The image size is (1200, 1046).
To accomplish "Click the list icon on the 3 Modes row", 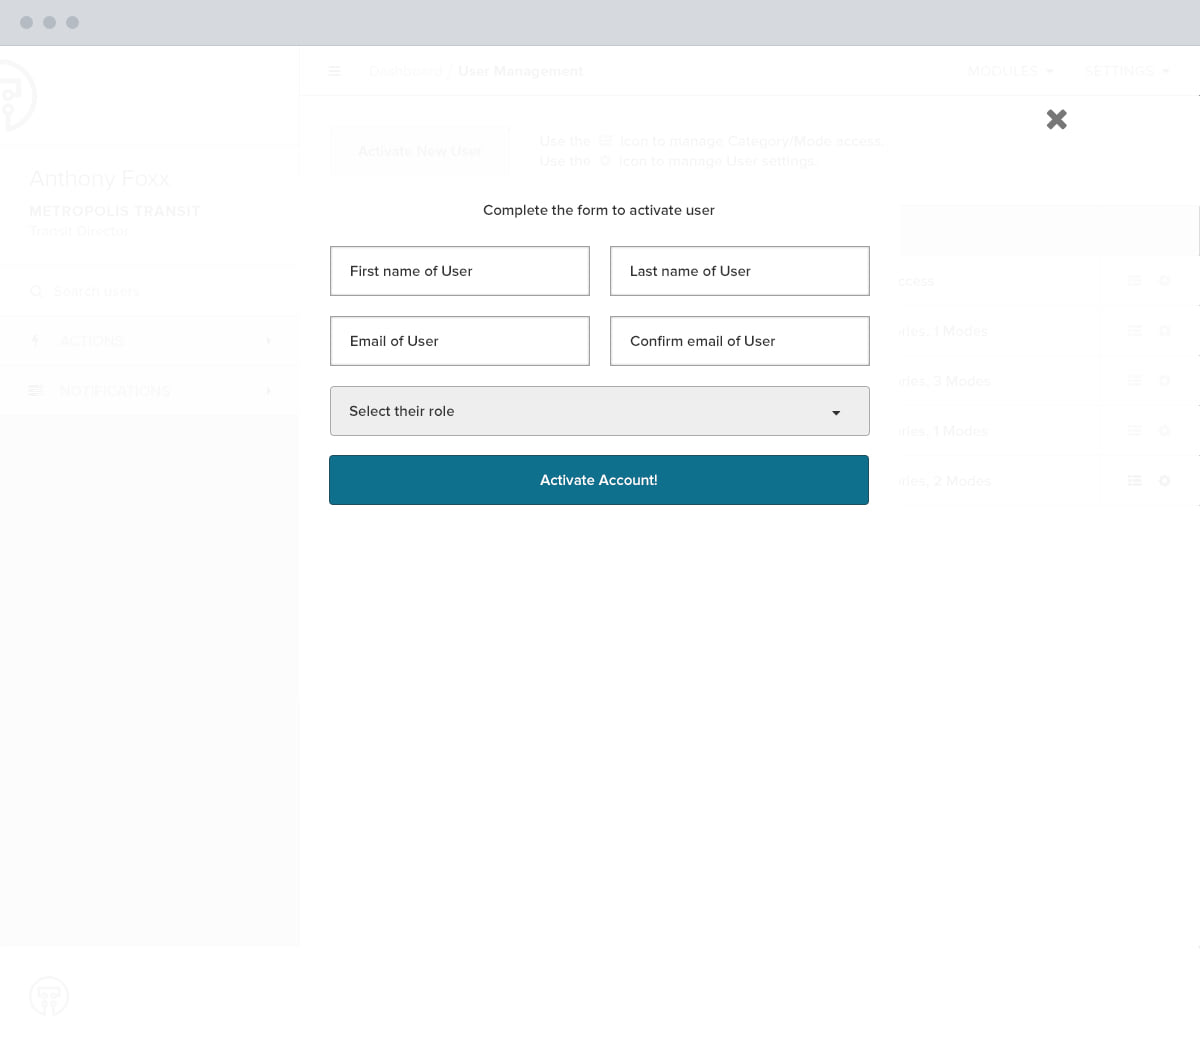I will (x=1134, y=381).
